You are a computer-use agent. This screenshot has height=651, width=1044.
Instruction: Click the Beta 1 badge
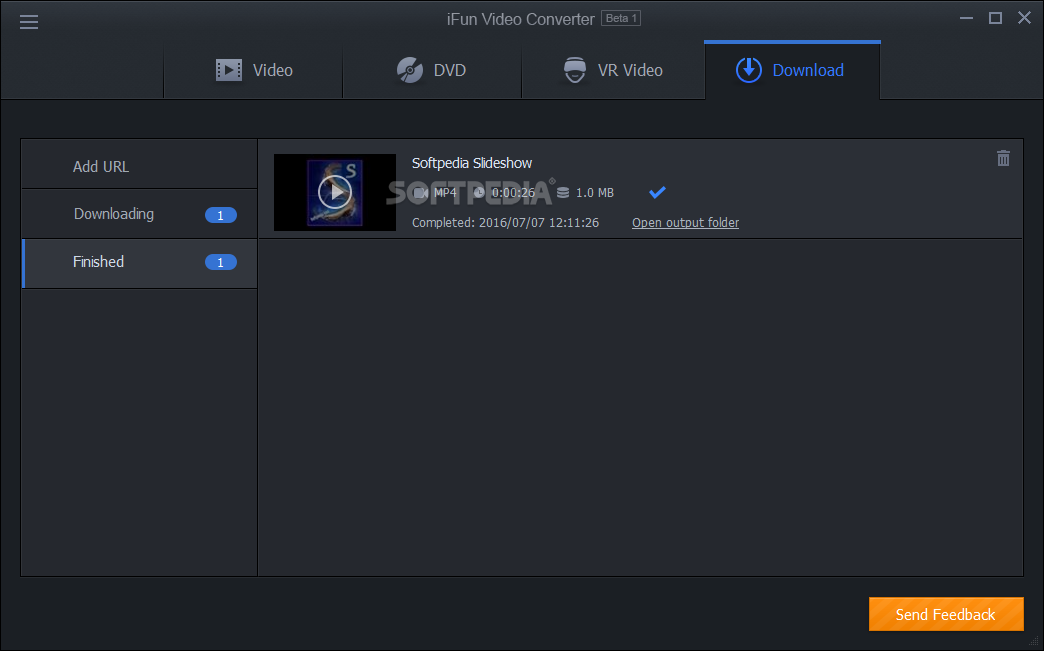click(x=621, y=18)
